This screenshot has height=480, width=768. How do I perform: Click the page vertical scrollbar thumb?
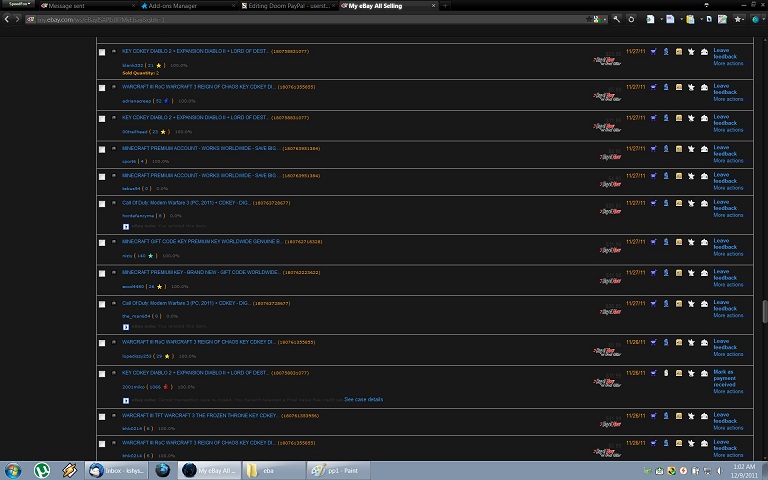[x=765, y=312]
